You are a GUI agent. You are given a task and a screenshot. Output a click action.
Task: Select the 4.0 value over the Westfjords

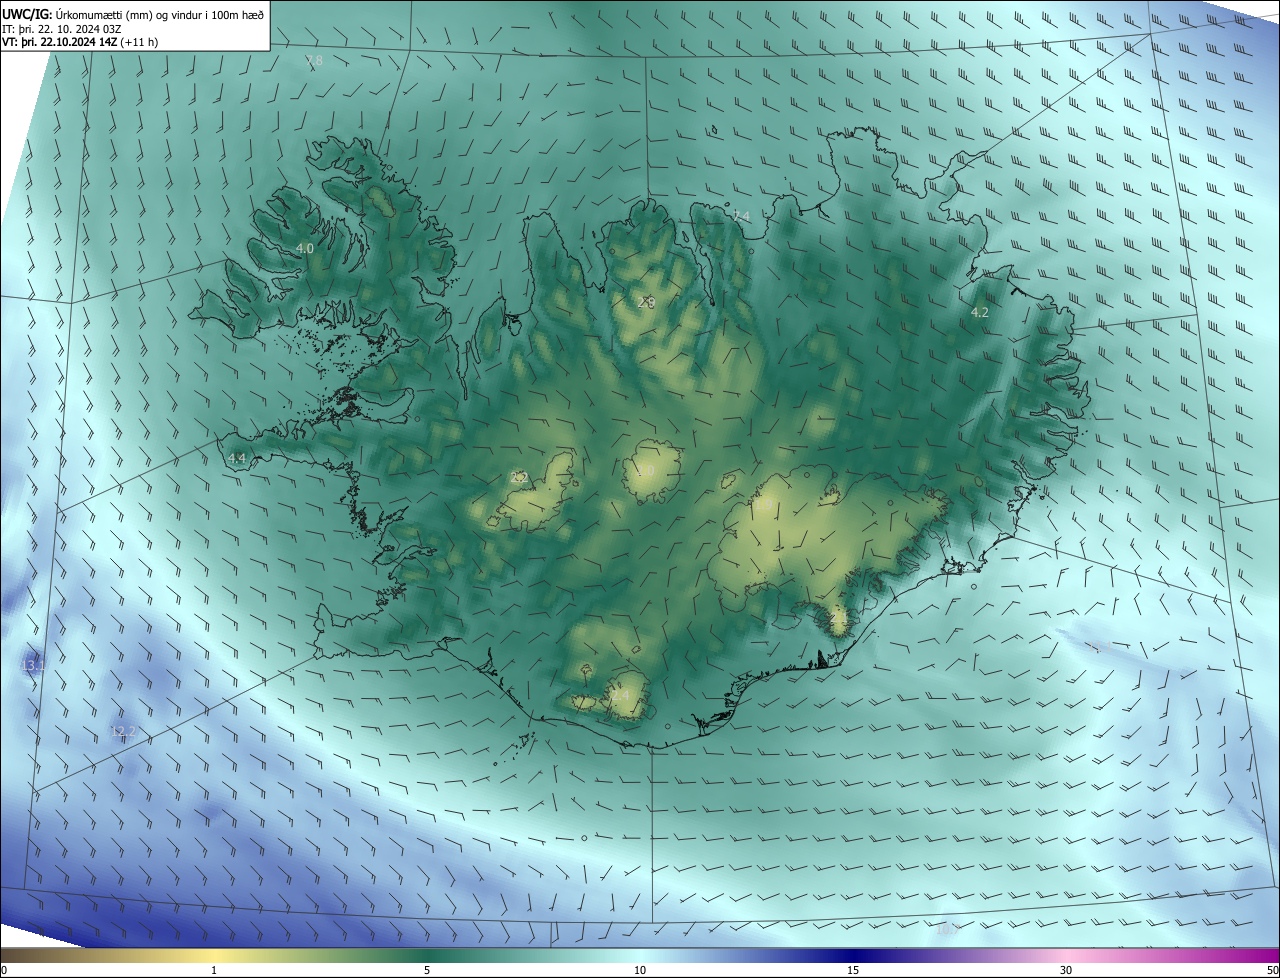pyautogui.click(x=304, y=248)
